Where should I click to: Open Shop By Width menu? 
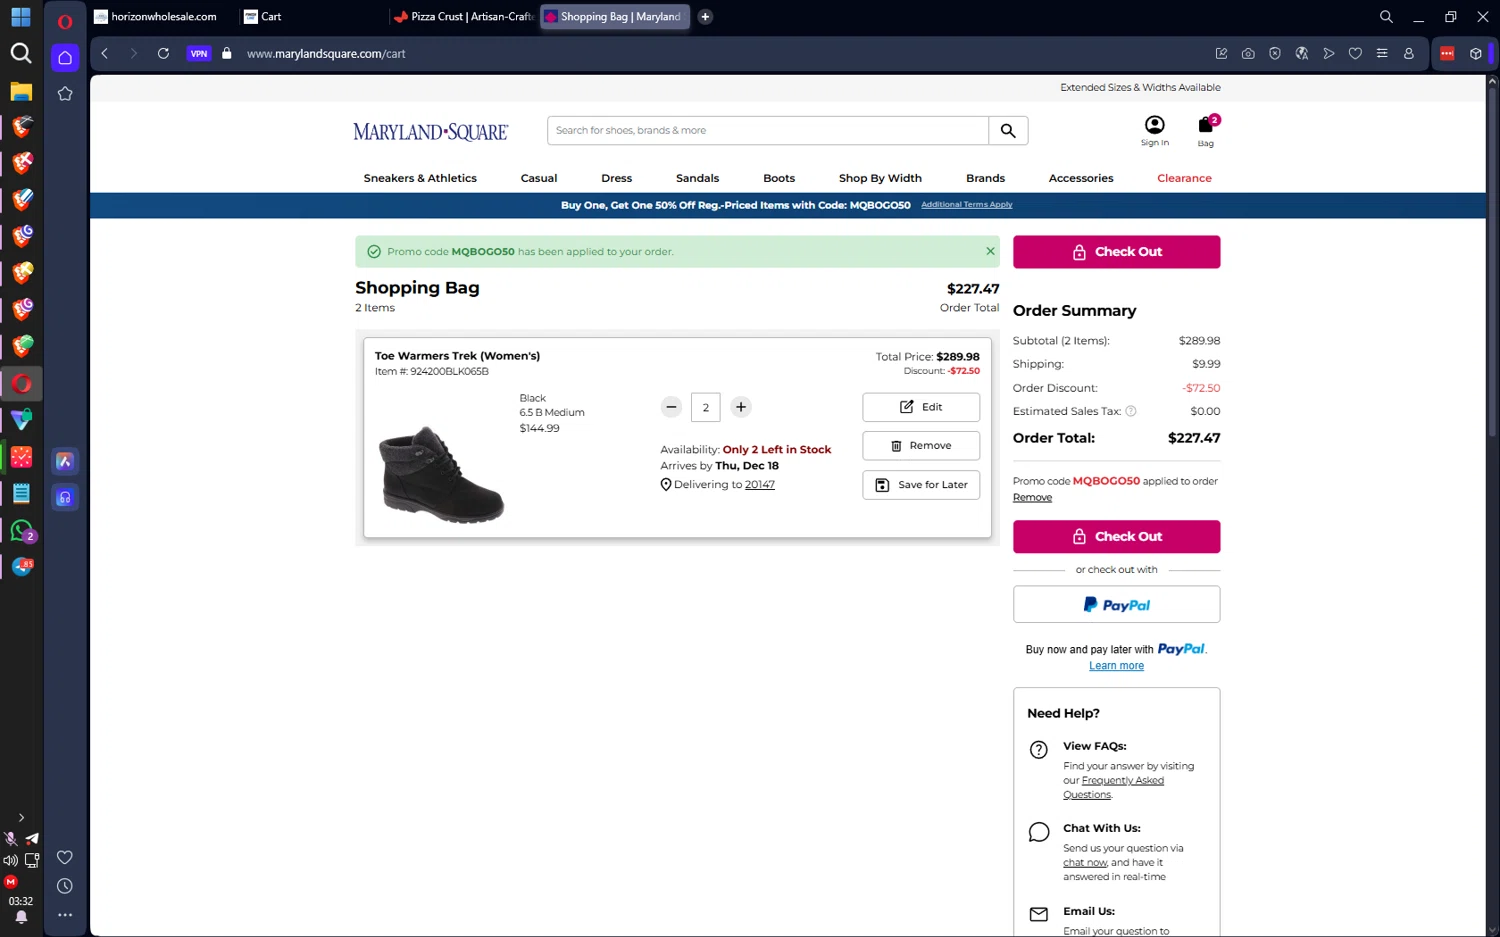[880, 178]
